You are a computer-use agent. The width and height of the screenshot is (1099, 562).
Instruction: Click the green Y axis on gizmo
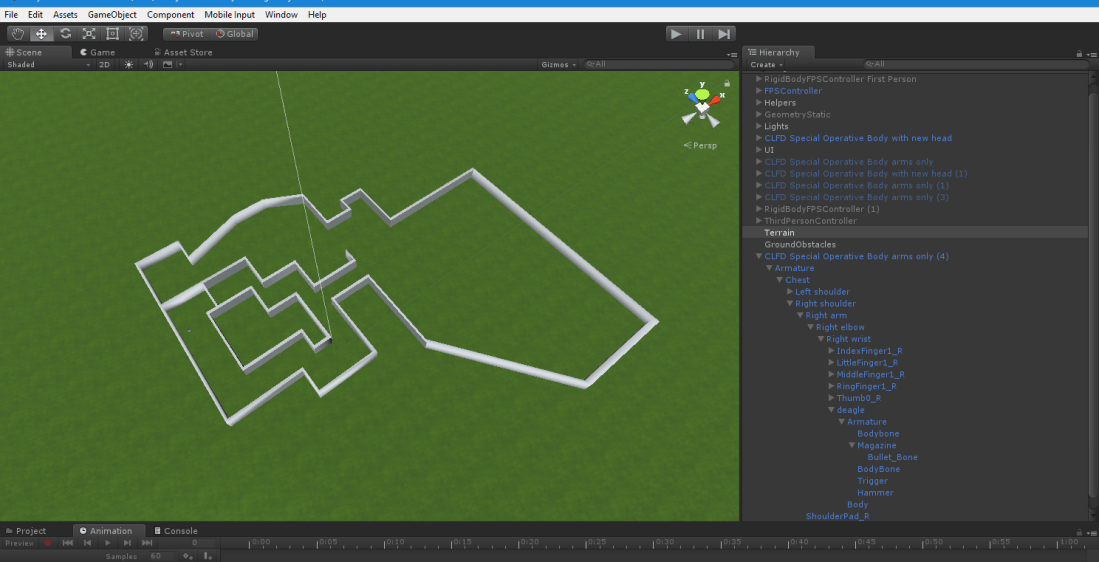point(702,94)
